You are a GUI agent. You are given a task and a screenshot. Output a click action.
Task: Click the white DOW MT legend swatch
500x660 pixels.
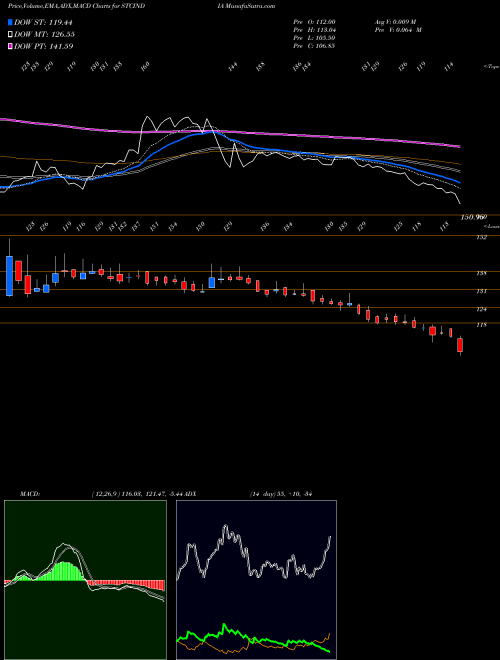click(x=10, y=34)
